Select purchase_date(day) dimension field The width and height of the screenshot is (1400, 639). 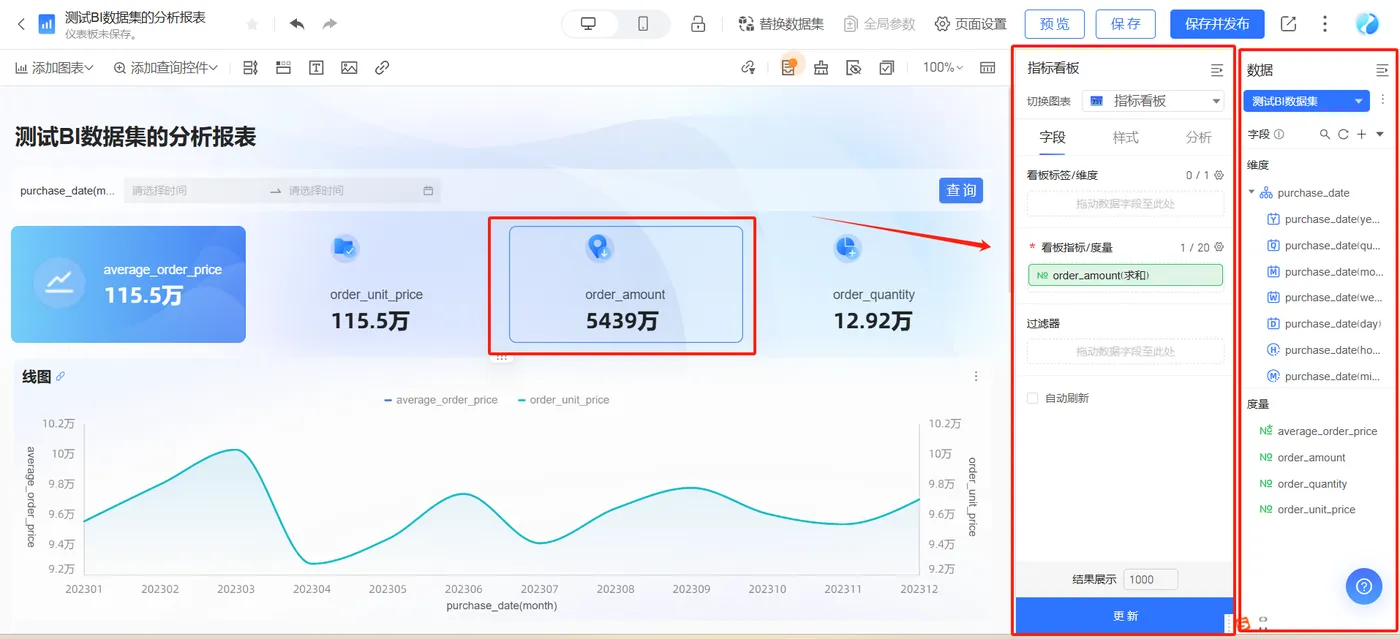pyautogui.click(x=1324, y=324)
